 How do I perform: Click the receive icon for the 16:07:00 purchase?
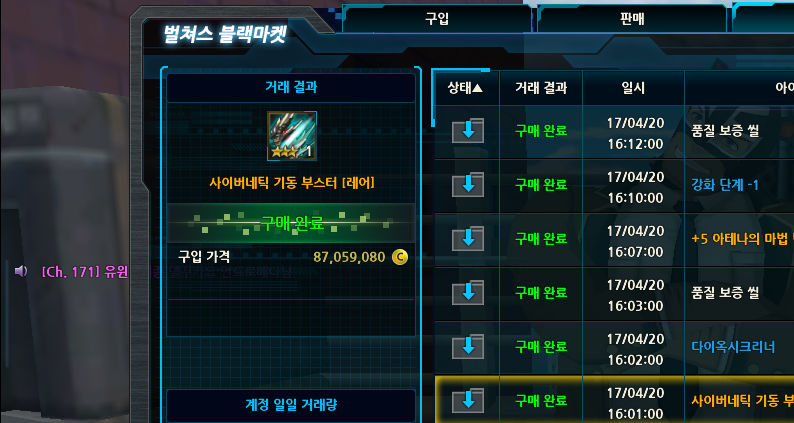[x=468, y=239]
